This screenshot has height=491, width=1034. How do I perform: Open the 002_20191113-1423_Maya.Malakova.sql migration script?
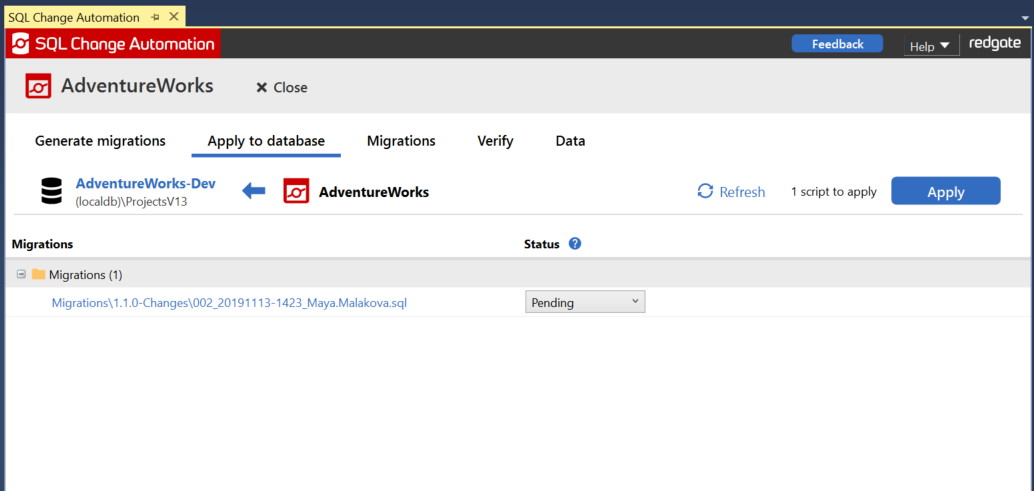point(229,303)
